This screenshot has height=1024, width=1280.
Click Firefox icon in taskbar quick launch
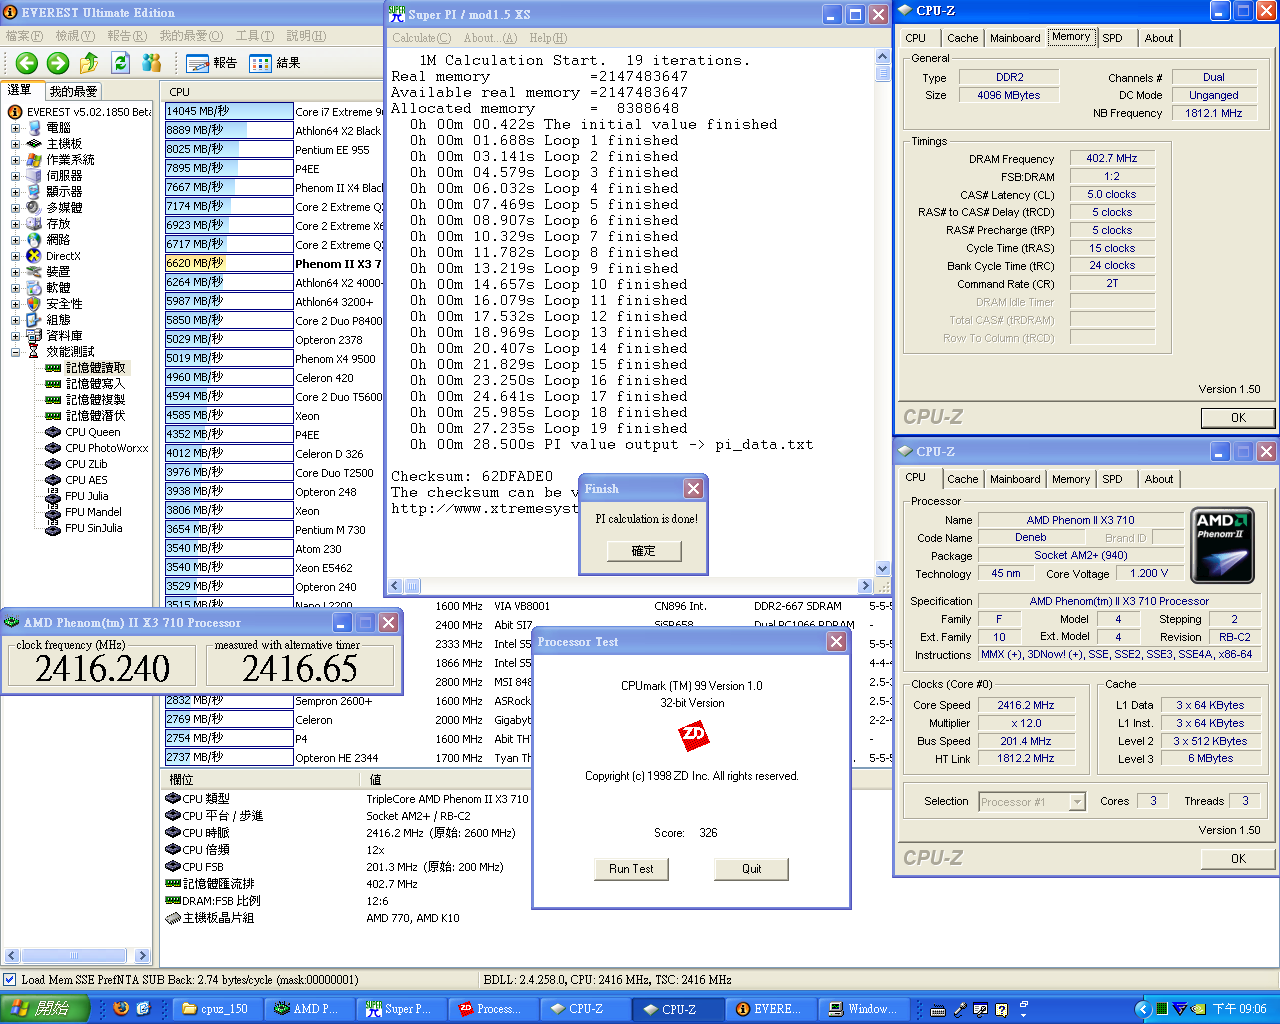point(121,1009)
